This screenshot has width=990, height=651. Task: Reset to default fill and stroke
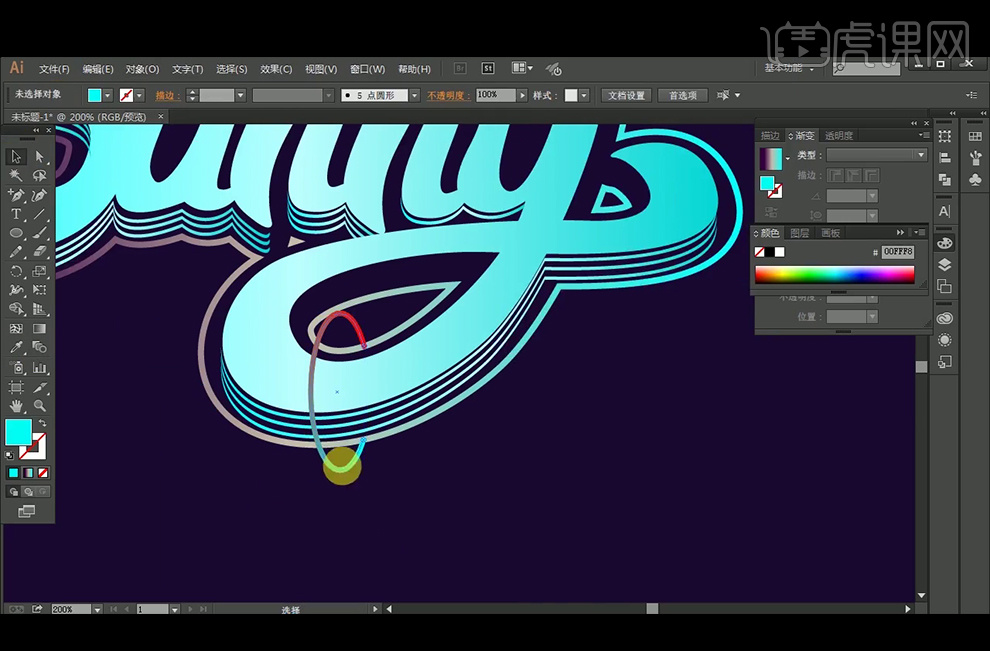pos(9,455)
